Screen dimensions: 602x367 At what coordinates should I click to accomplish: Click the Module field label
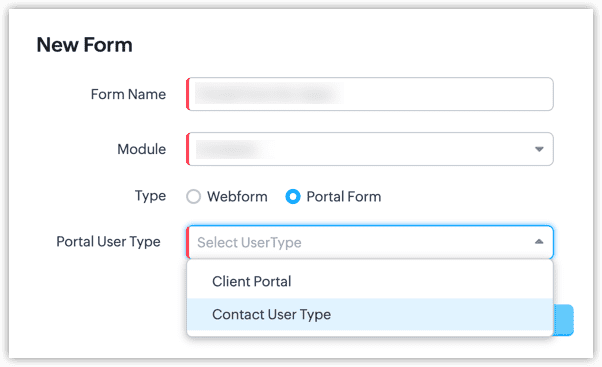click(x=142, y=149)
